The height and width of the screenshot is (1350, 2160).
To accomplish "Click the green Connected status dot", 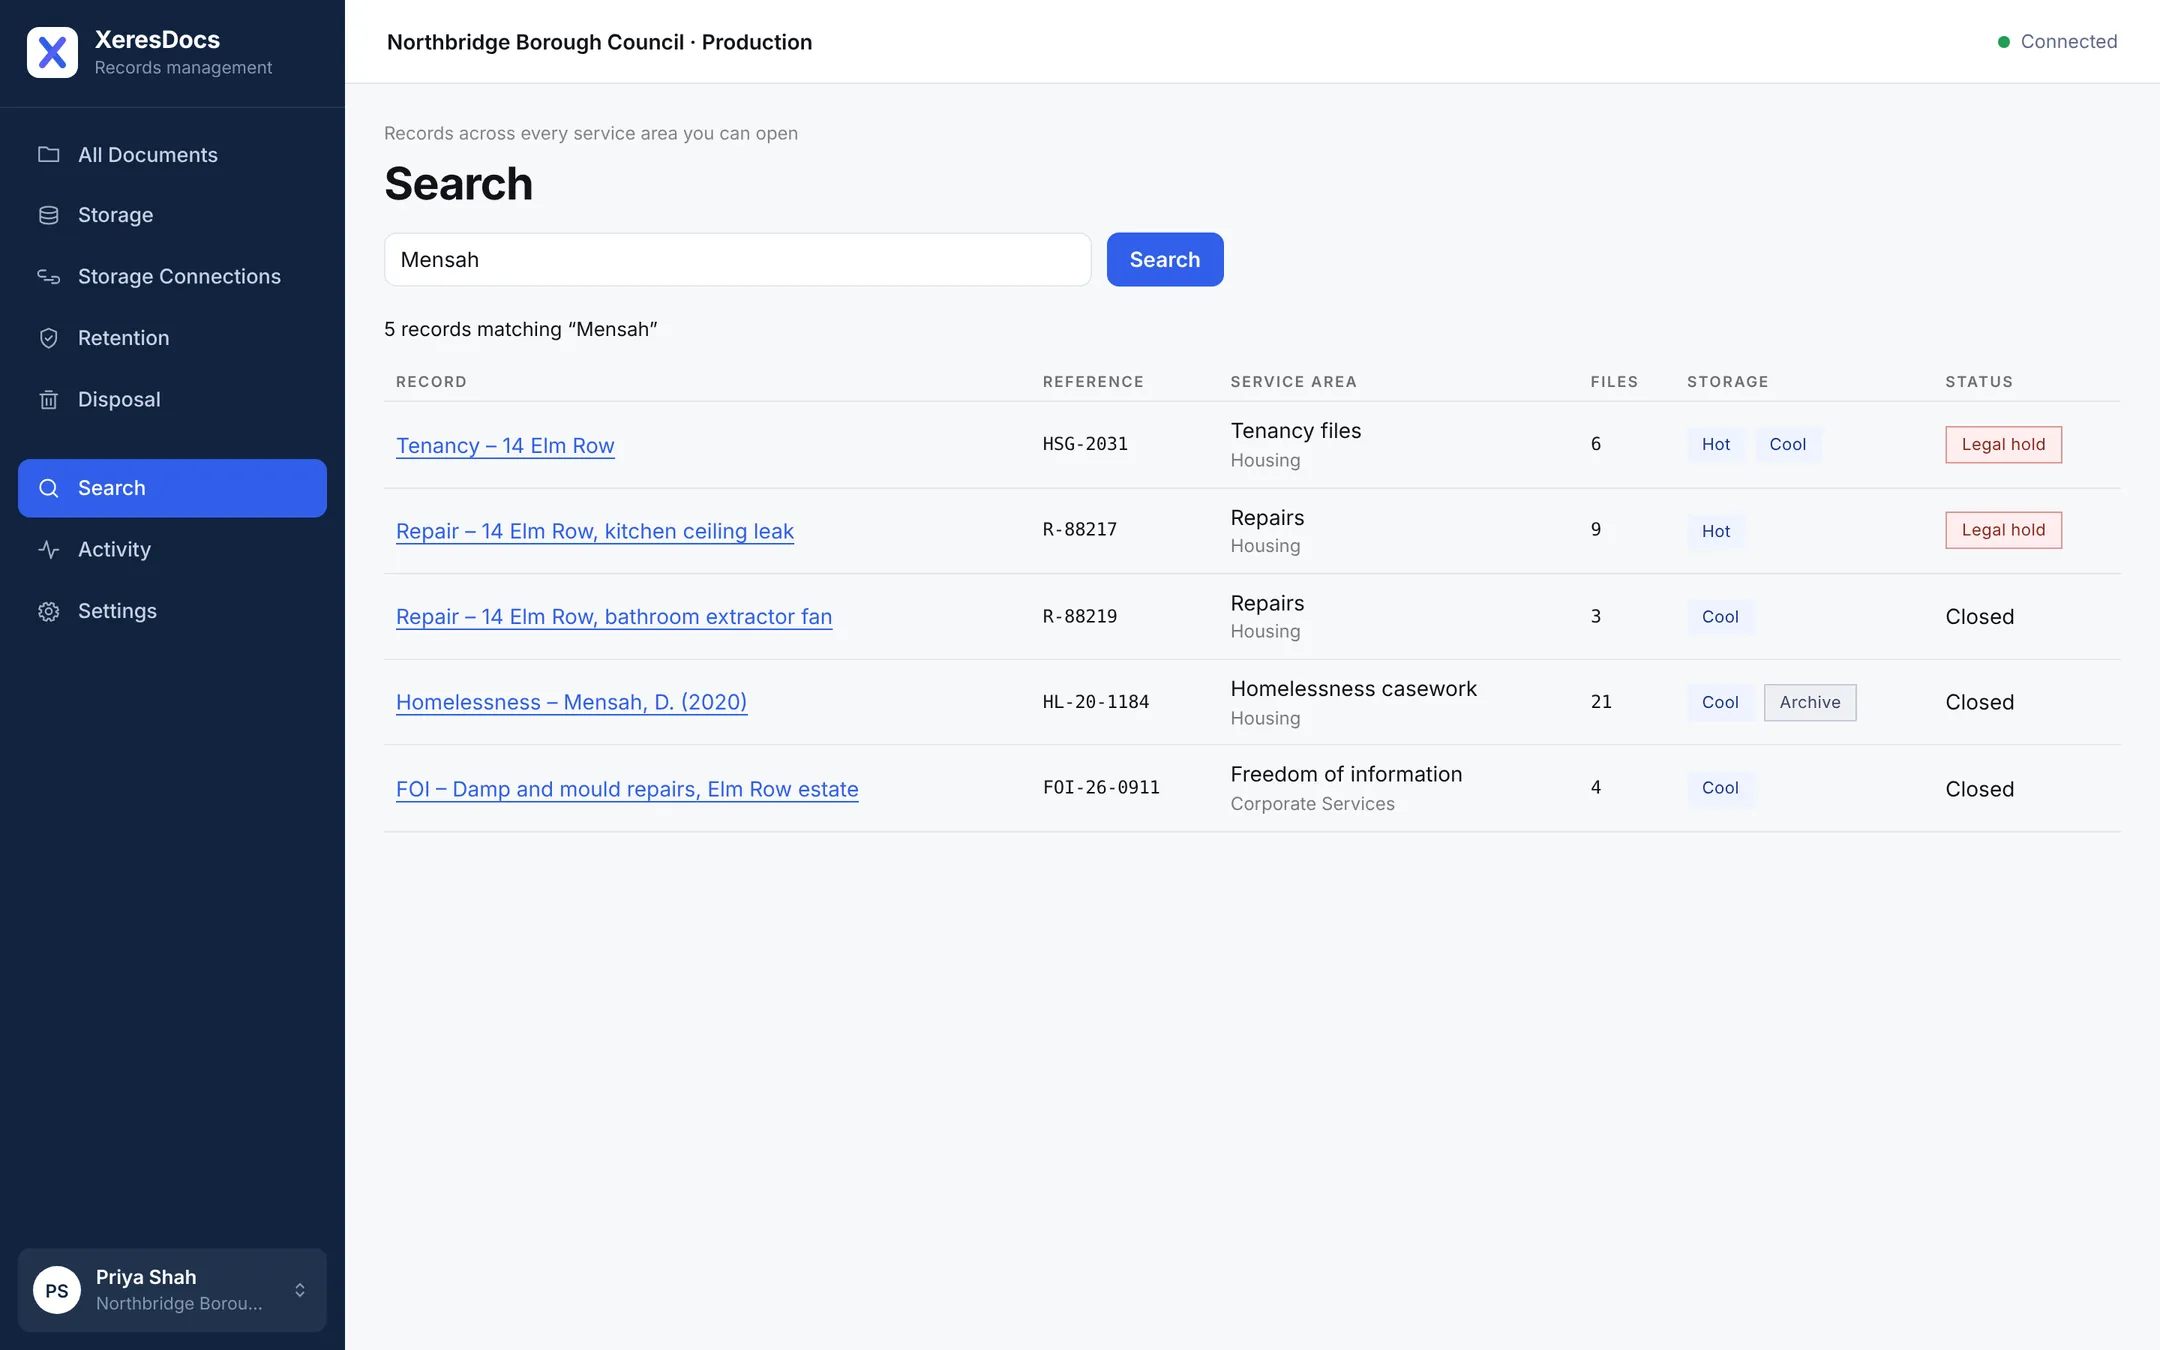I will pos(2003,42).
